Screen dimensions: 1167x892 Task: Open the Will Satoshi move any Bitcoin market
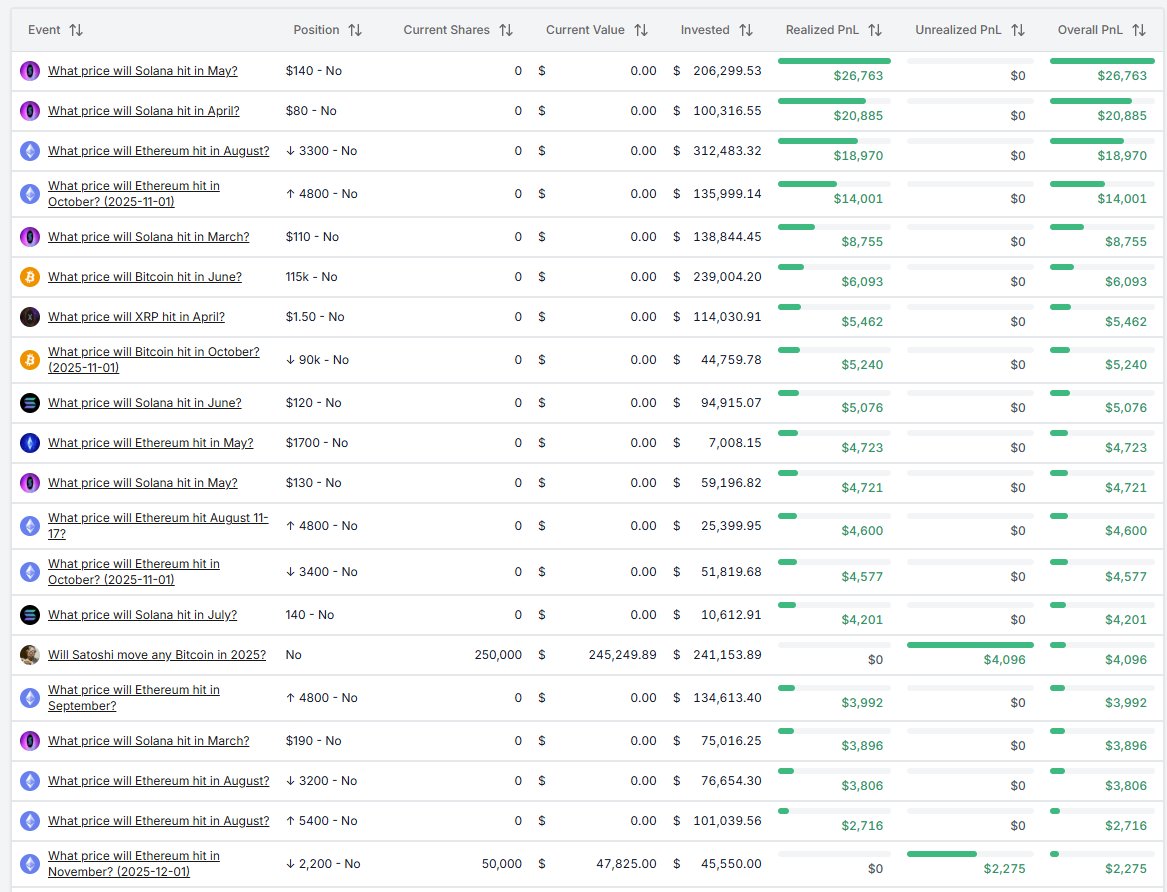[x=156, y=654]
